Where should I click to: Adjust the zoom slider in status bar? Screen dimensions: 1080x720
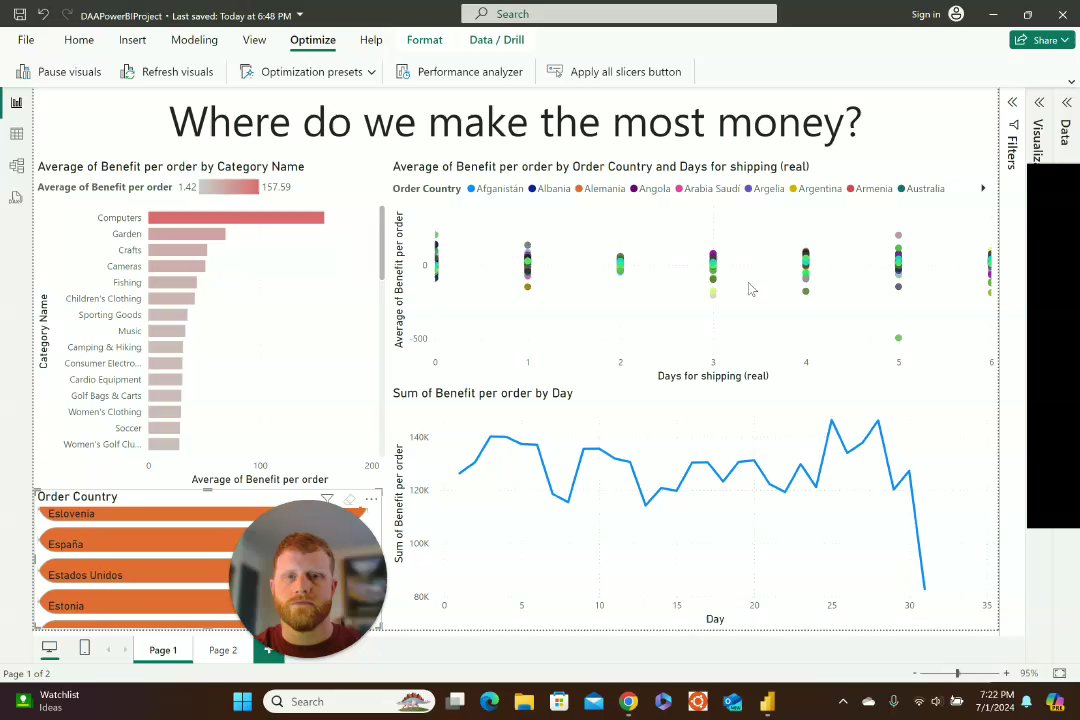click(957, 673)
